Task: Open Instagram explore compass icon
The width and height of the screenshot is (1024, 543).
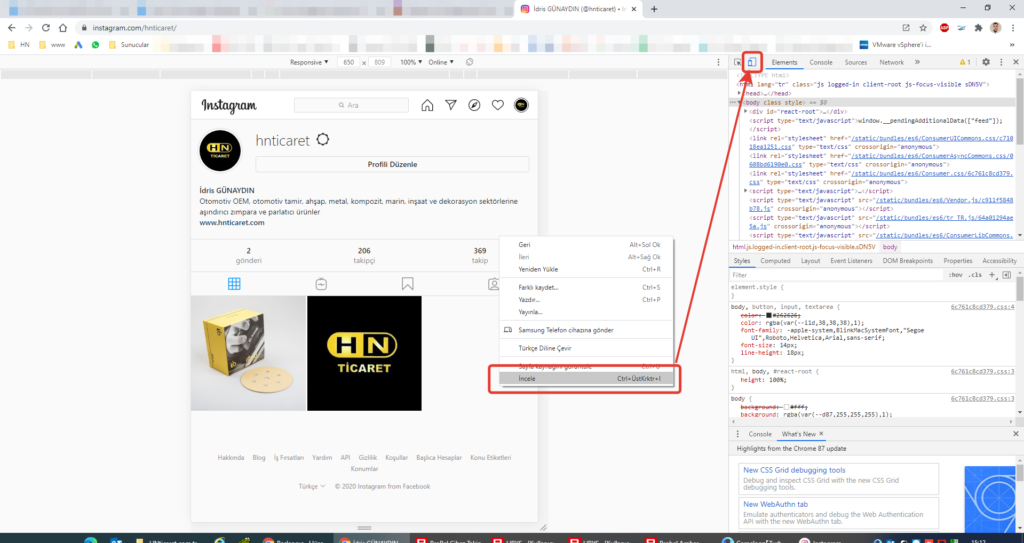Action: 474,105
